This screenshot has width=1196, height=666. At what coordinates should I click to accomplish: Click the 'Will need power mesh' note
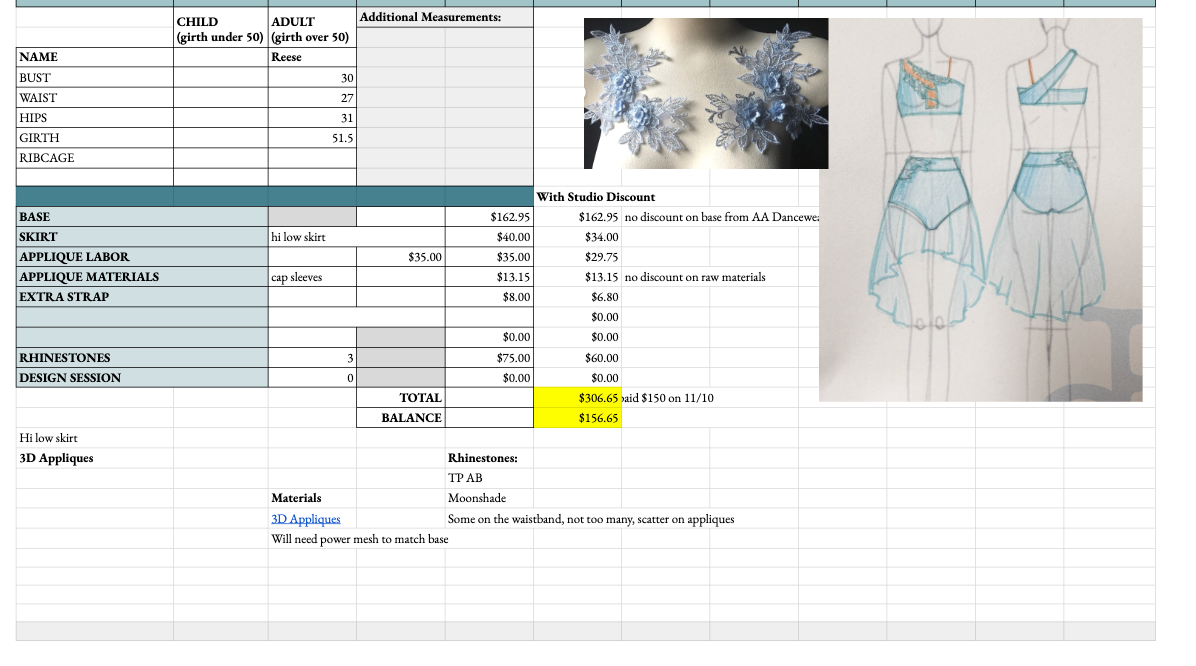tap(360, 539)
